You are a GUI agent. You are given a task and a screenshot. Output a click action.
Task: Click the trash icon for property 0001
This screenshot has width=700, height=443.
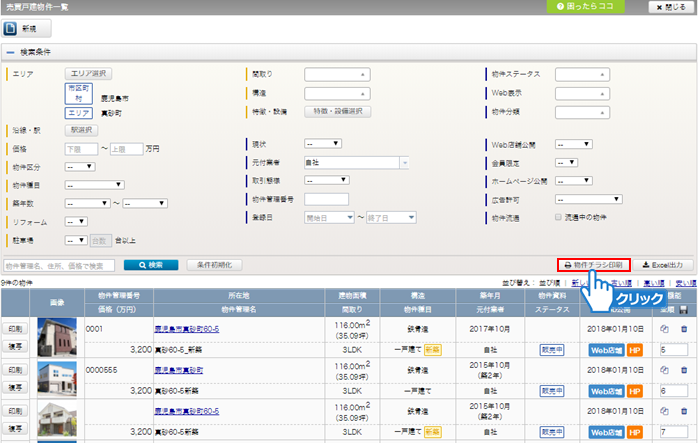click(684, 328)
